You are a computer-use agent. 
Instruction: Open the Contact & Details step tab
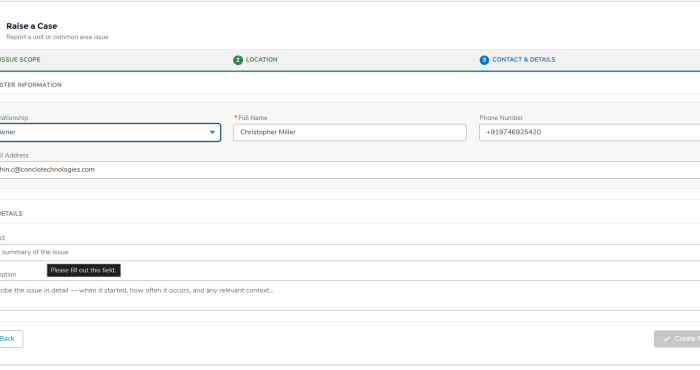click(517, 60)
